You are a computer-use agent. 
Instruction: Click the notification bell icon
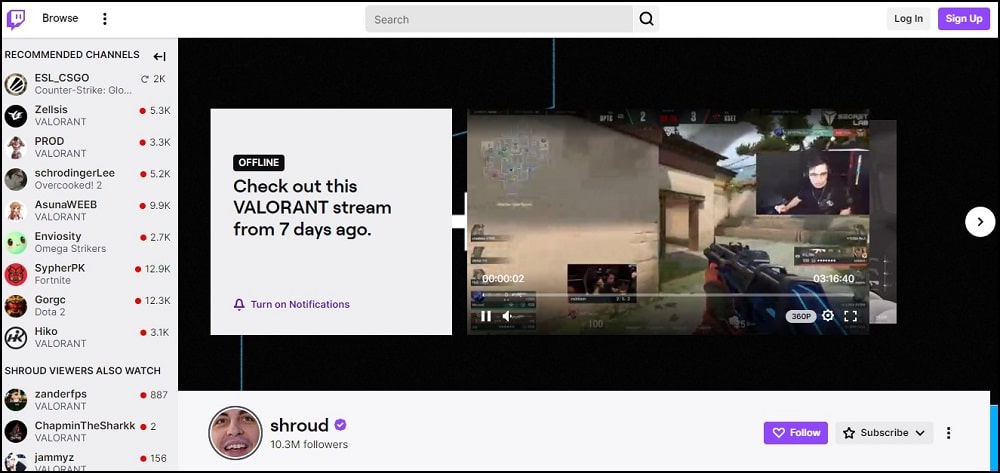point(239,304)
